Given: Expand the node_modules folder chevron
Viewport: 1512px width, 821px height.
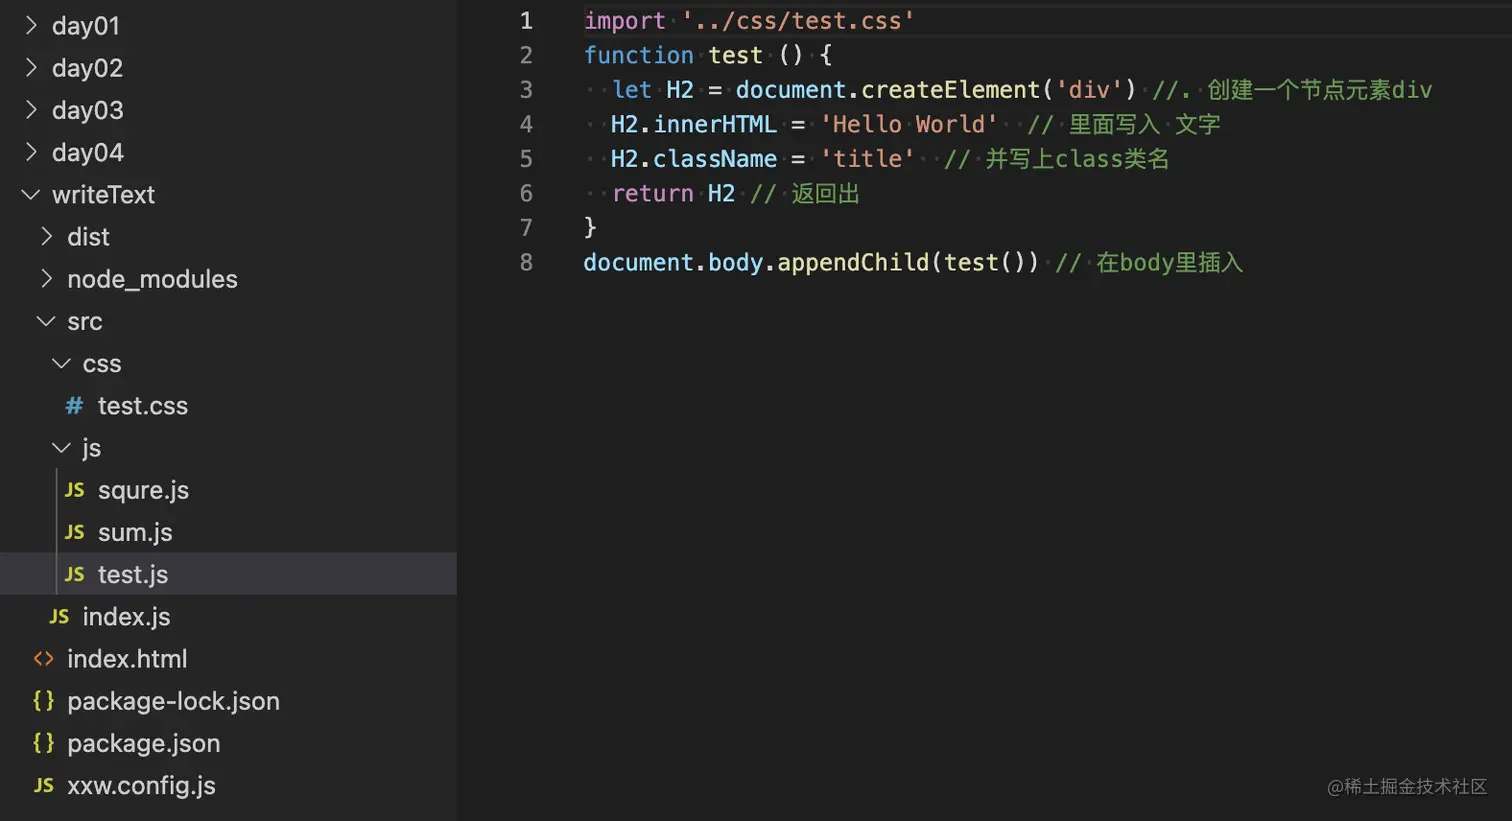Looking at the screenshot, I should (x=46, y=278).
